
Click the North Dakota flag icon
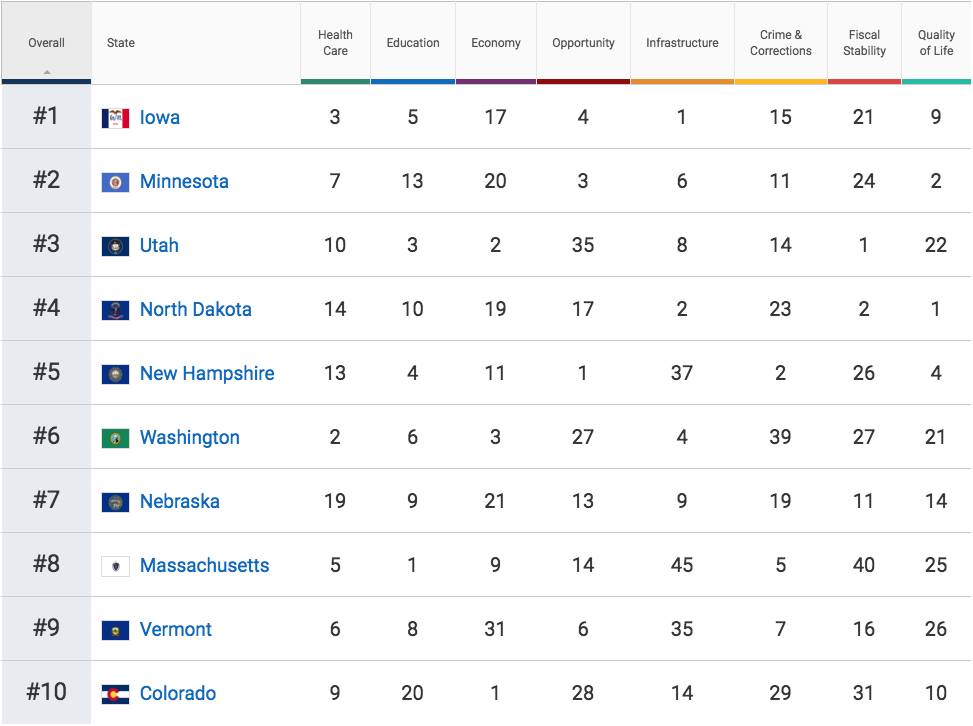coord(115,310)
